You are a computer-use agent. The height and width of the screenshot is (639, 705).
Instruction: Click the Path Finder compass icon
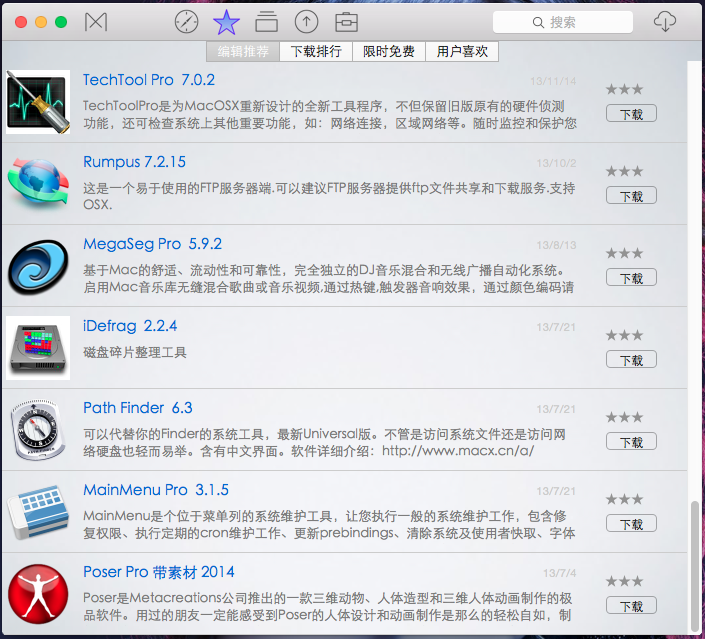38,430
